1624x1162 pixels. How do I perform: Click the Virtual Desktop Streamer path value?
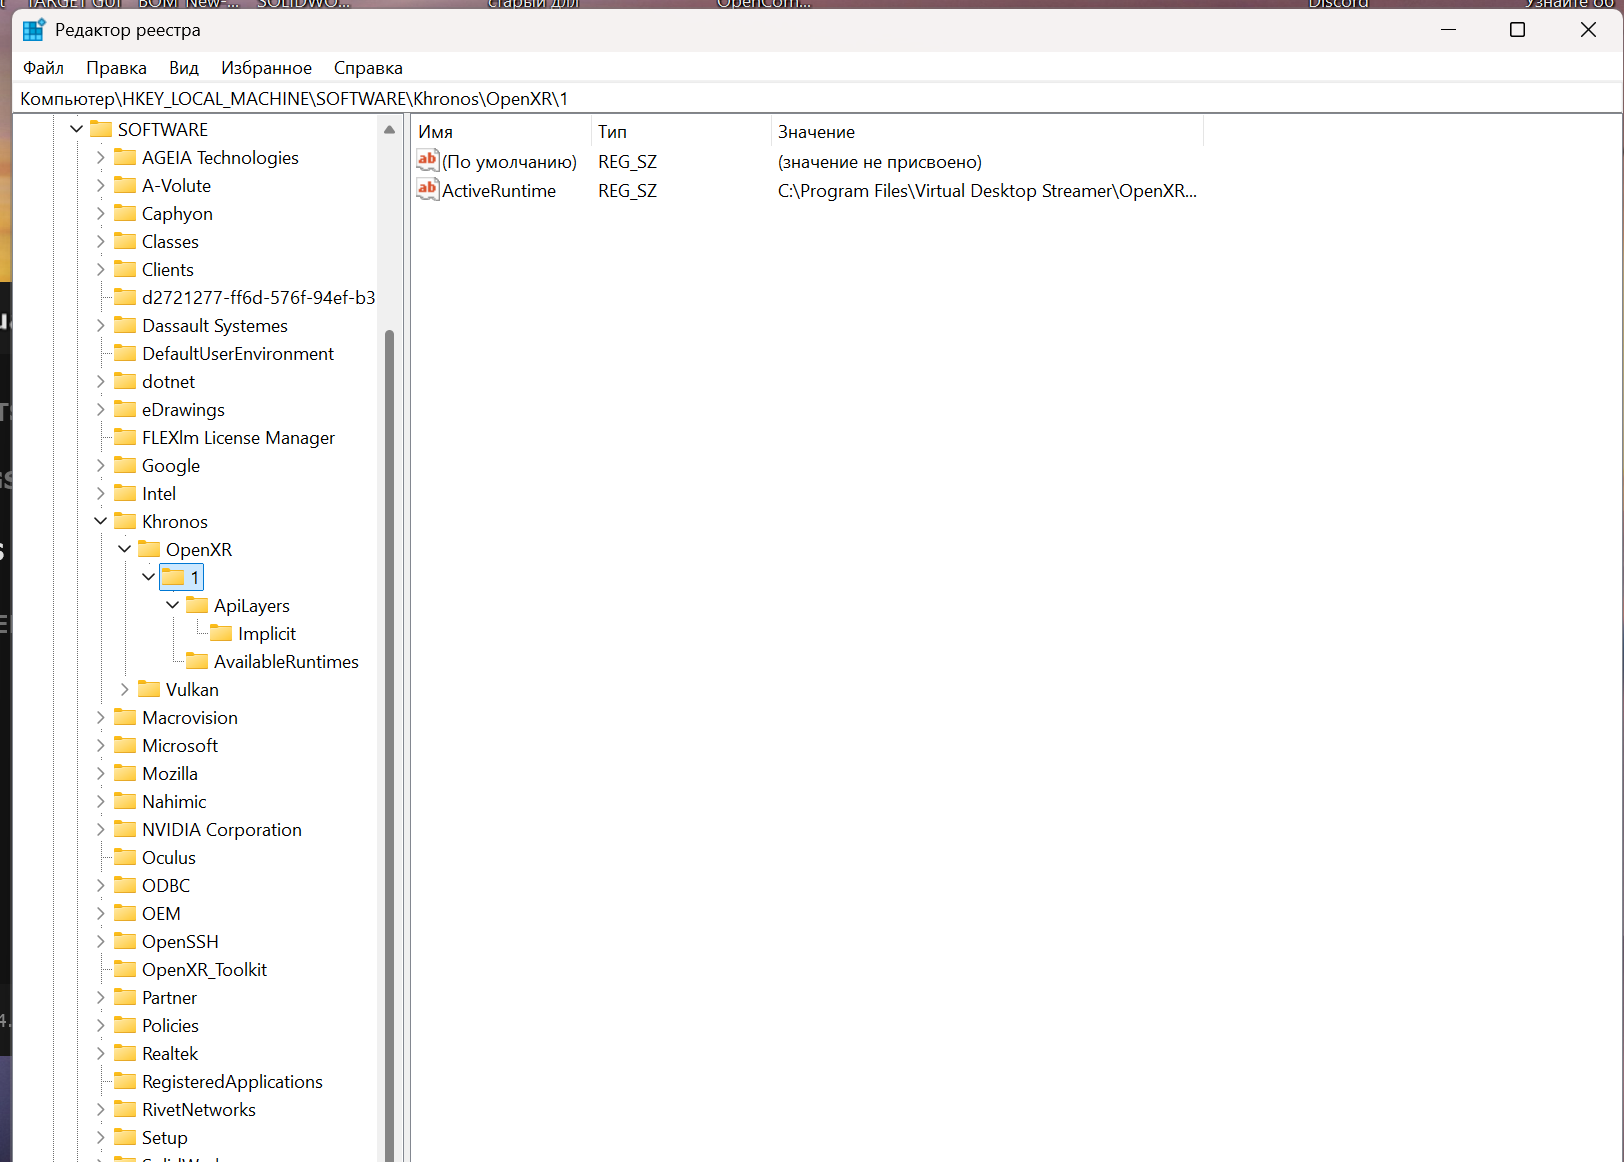pos(987,191)
